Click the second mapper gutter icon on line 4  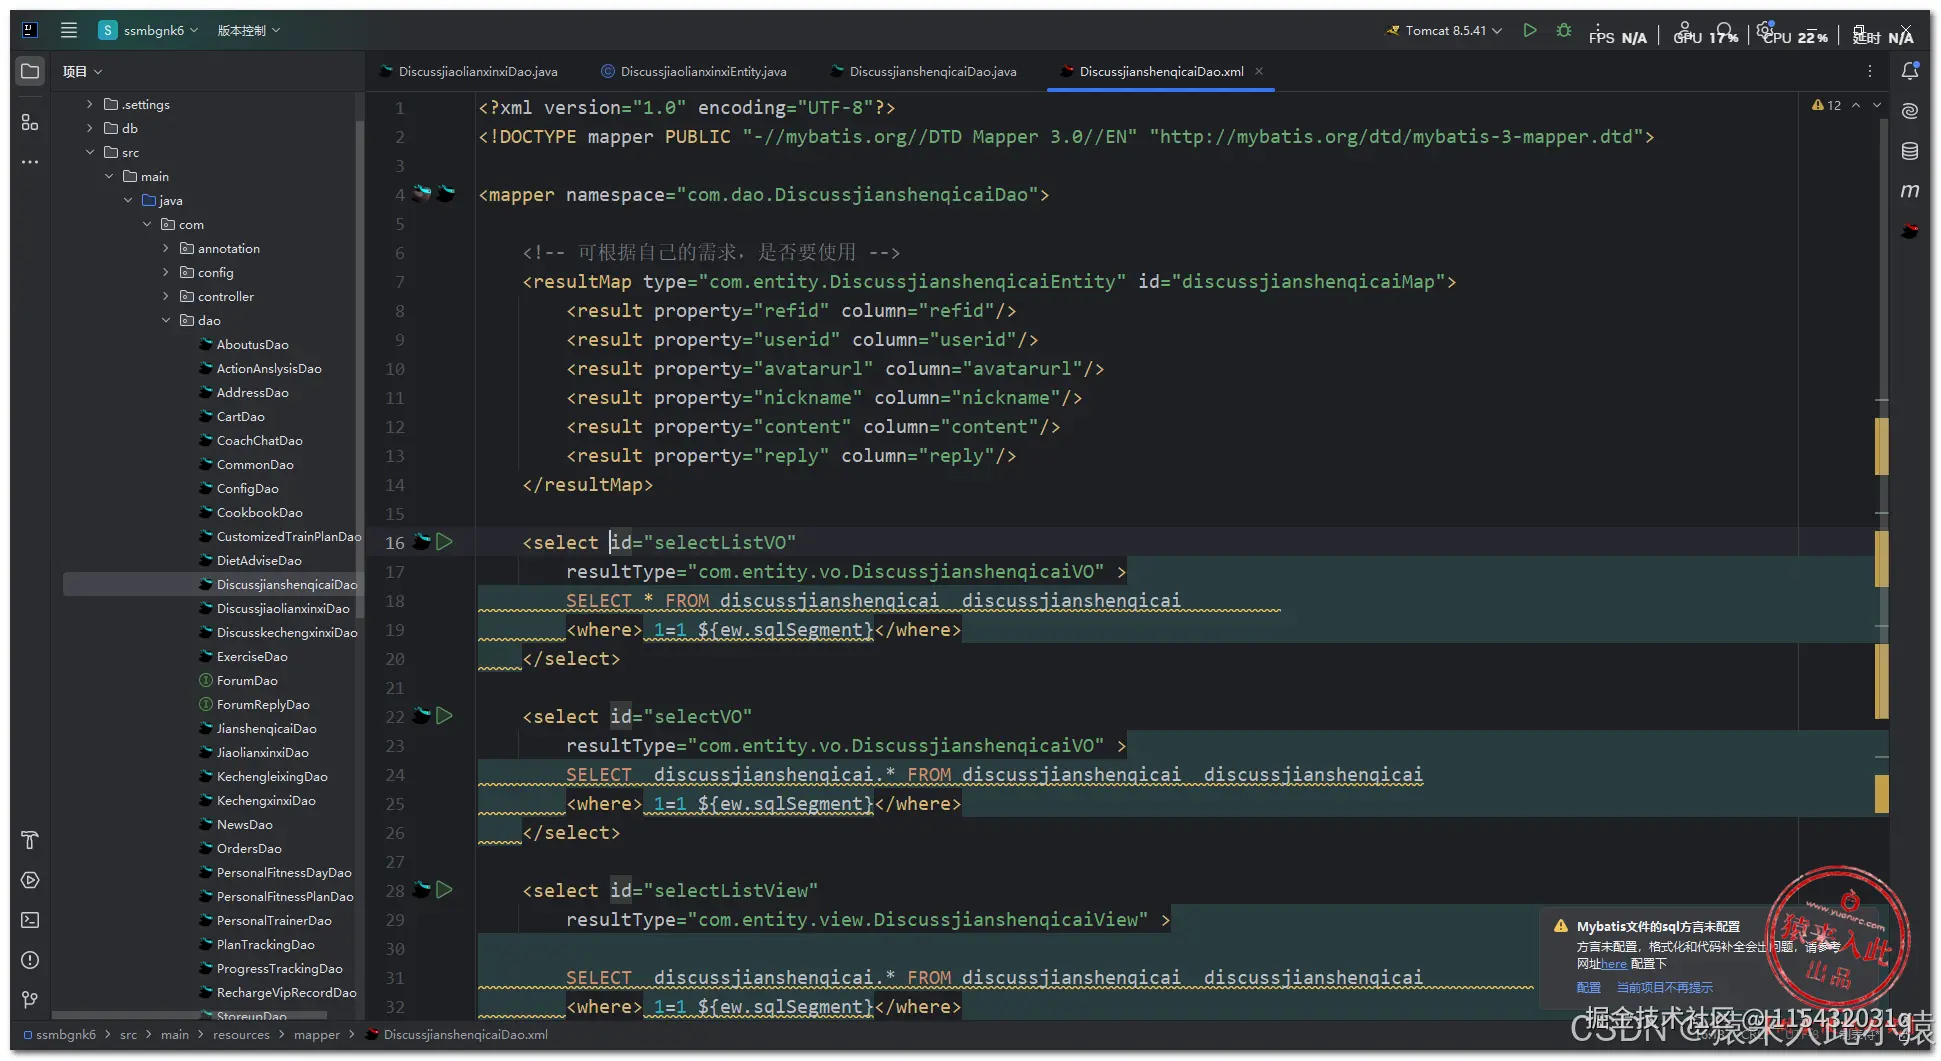(445, 194)
